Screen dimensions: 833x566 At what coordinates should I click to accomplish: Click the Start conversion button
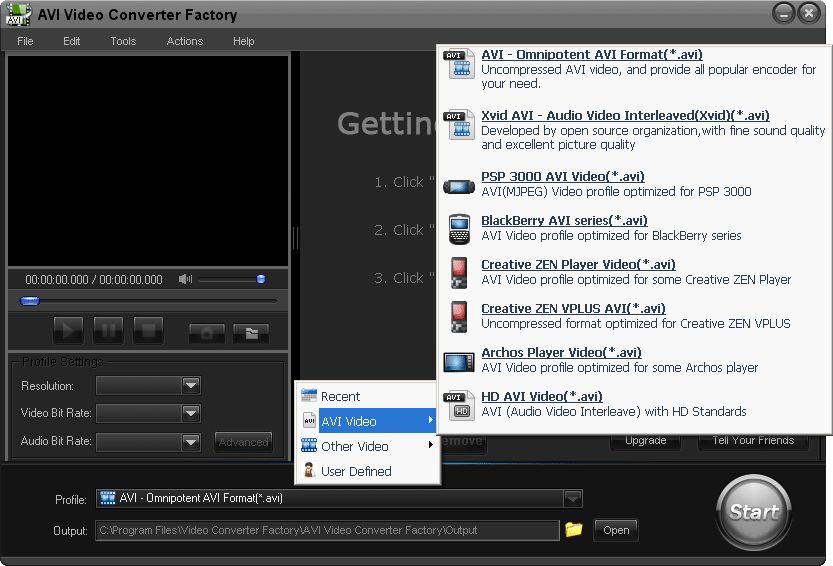click(x=753, y=512)
